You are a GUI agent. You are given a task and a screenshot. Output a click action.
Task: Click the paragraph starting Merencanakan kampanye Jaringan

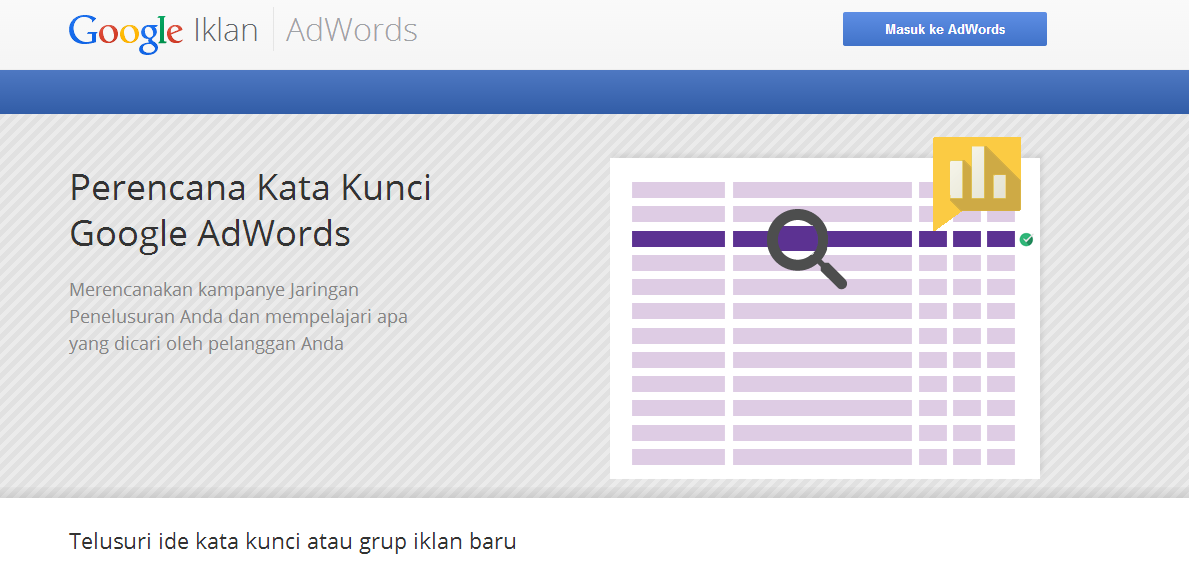pyautogui.click(x=238, y=317)
